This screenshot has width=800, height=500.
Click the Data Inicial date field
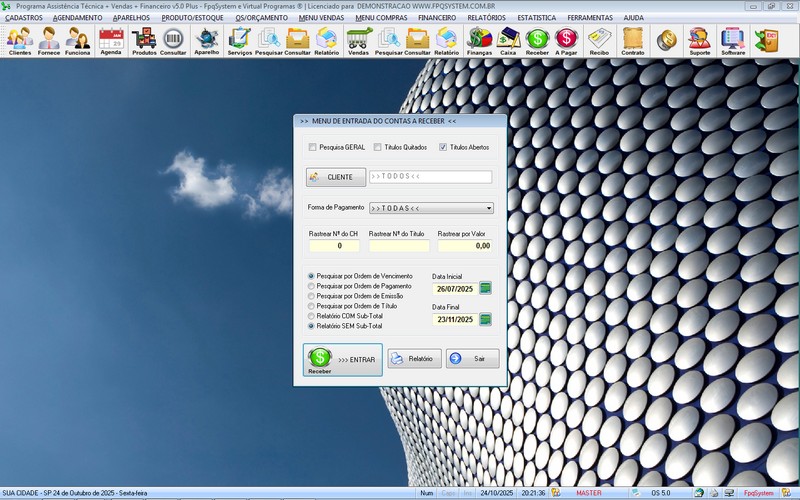click(x=455, y=289)
